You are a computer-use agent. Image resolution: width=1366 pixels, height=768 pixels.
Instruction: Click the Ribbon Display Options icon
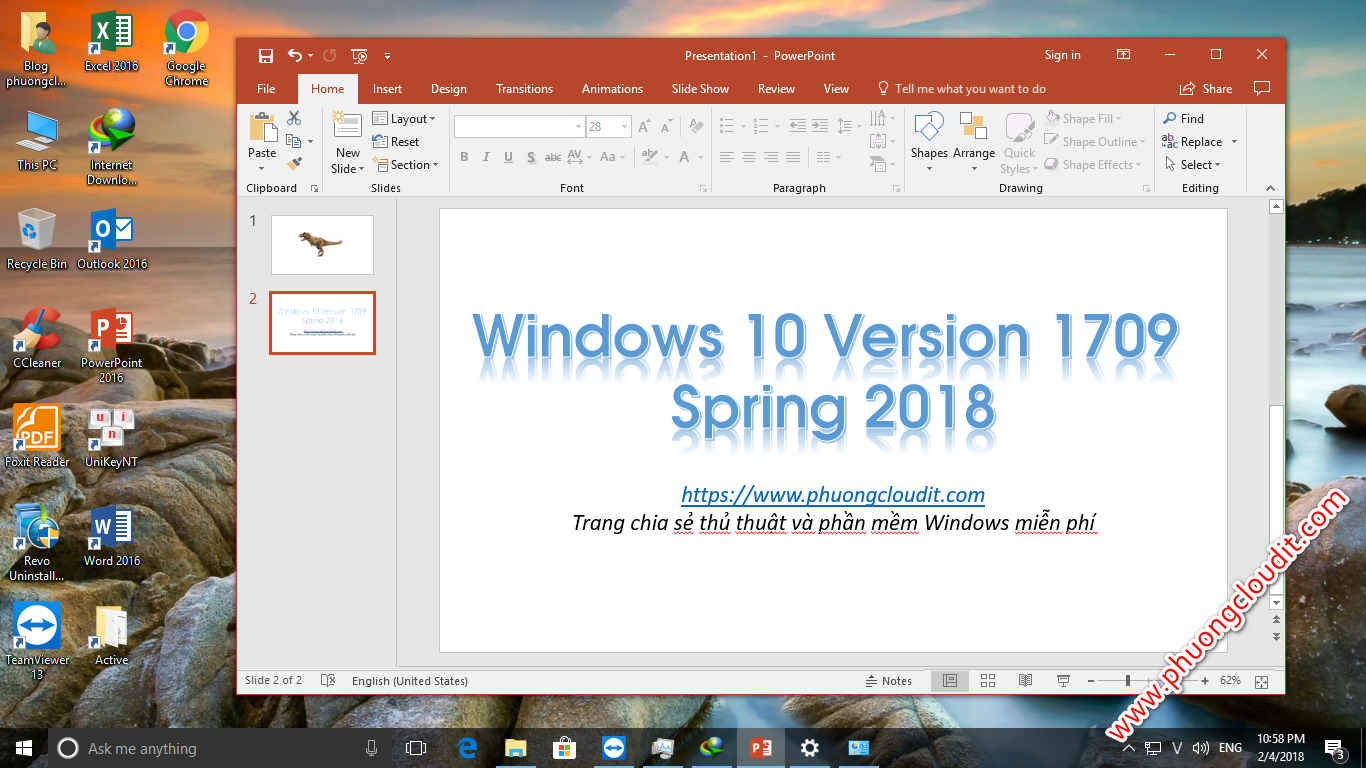1124,55
